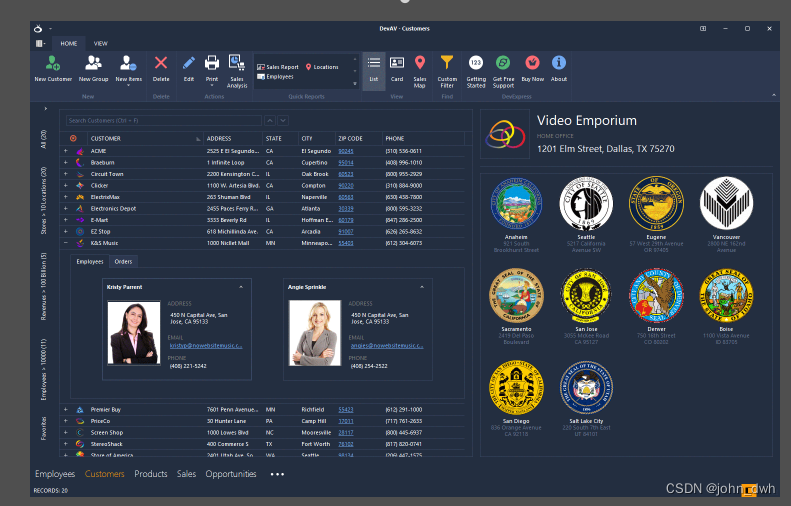Select the HOME ribbon tab

[69, 43]
